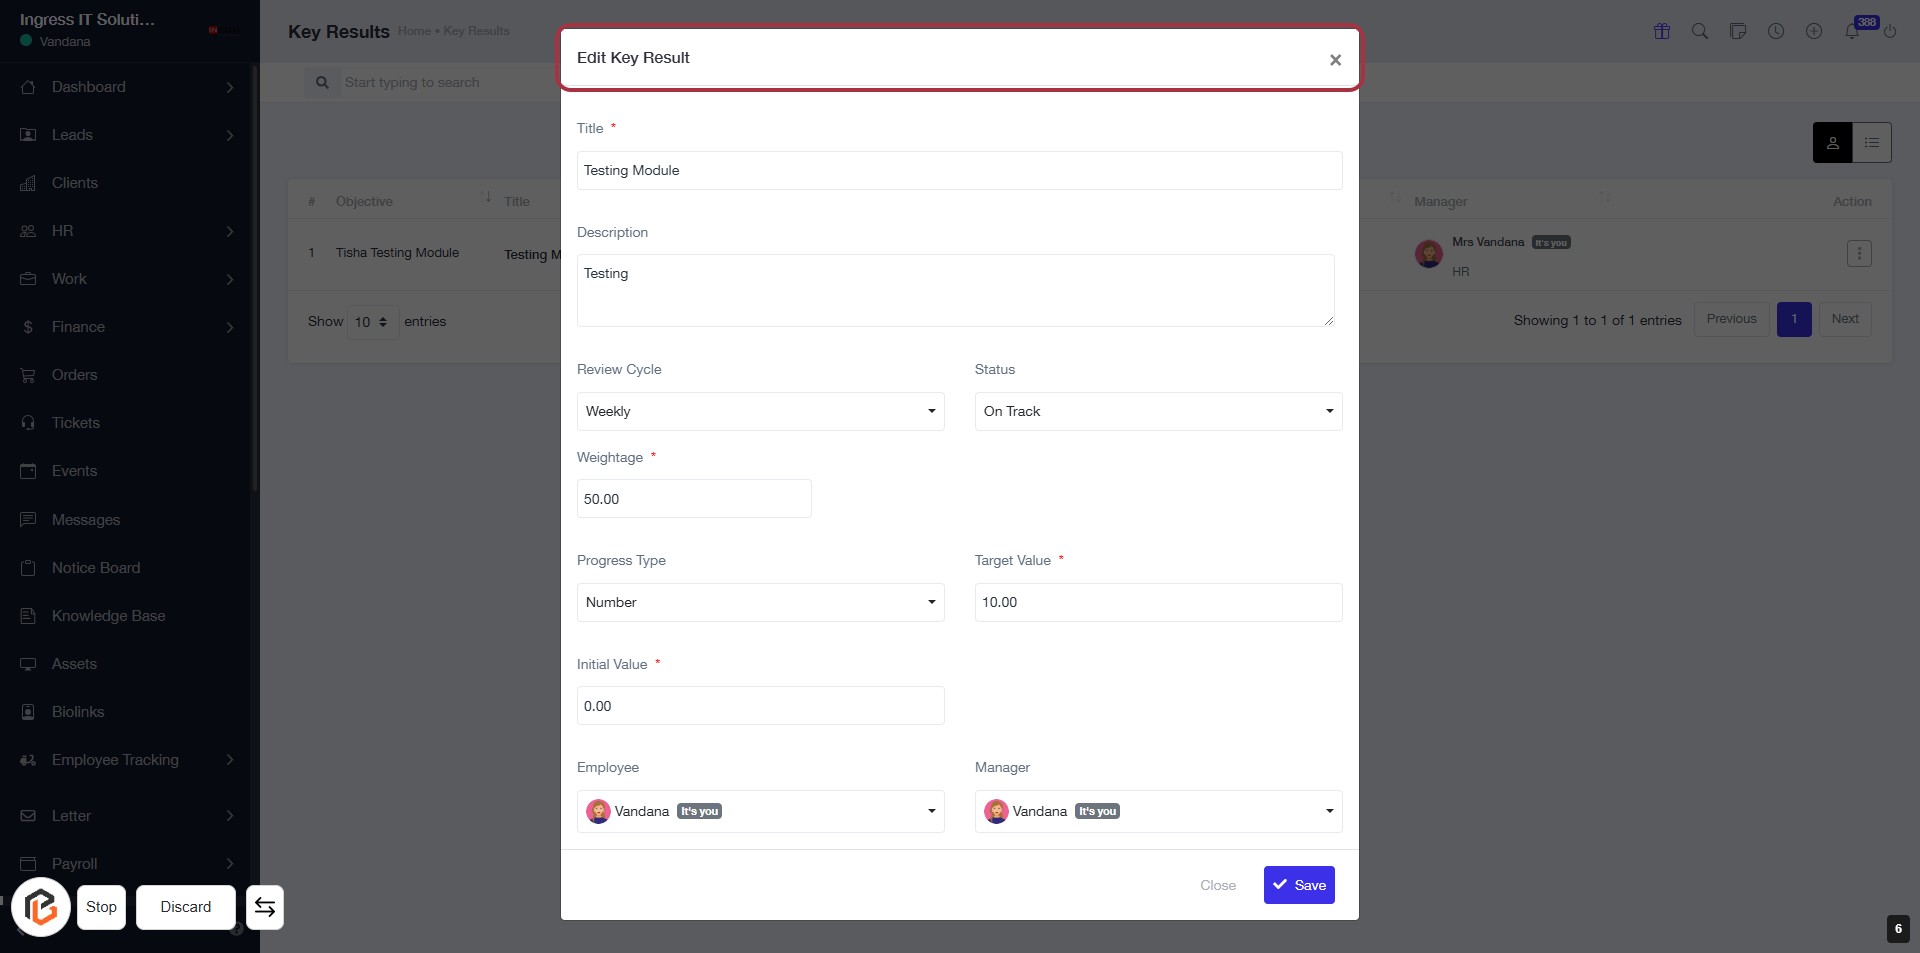Screen dimensions: 1920x953
Task: Open the Progress Type dropdown
Action: [x=760, y=602]
